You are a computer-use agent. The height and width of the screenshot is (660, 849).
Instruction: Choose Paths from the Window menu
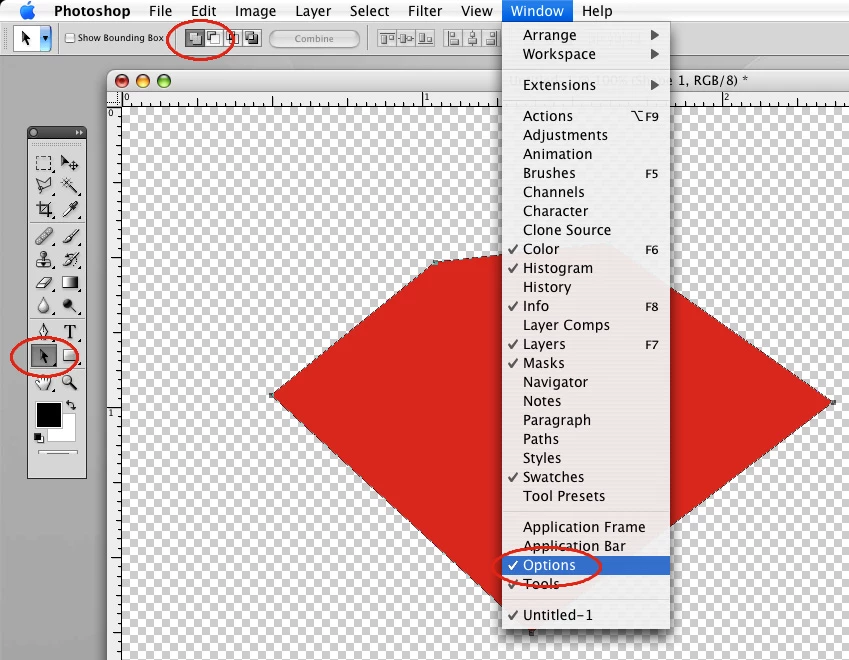586,439
